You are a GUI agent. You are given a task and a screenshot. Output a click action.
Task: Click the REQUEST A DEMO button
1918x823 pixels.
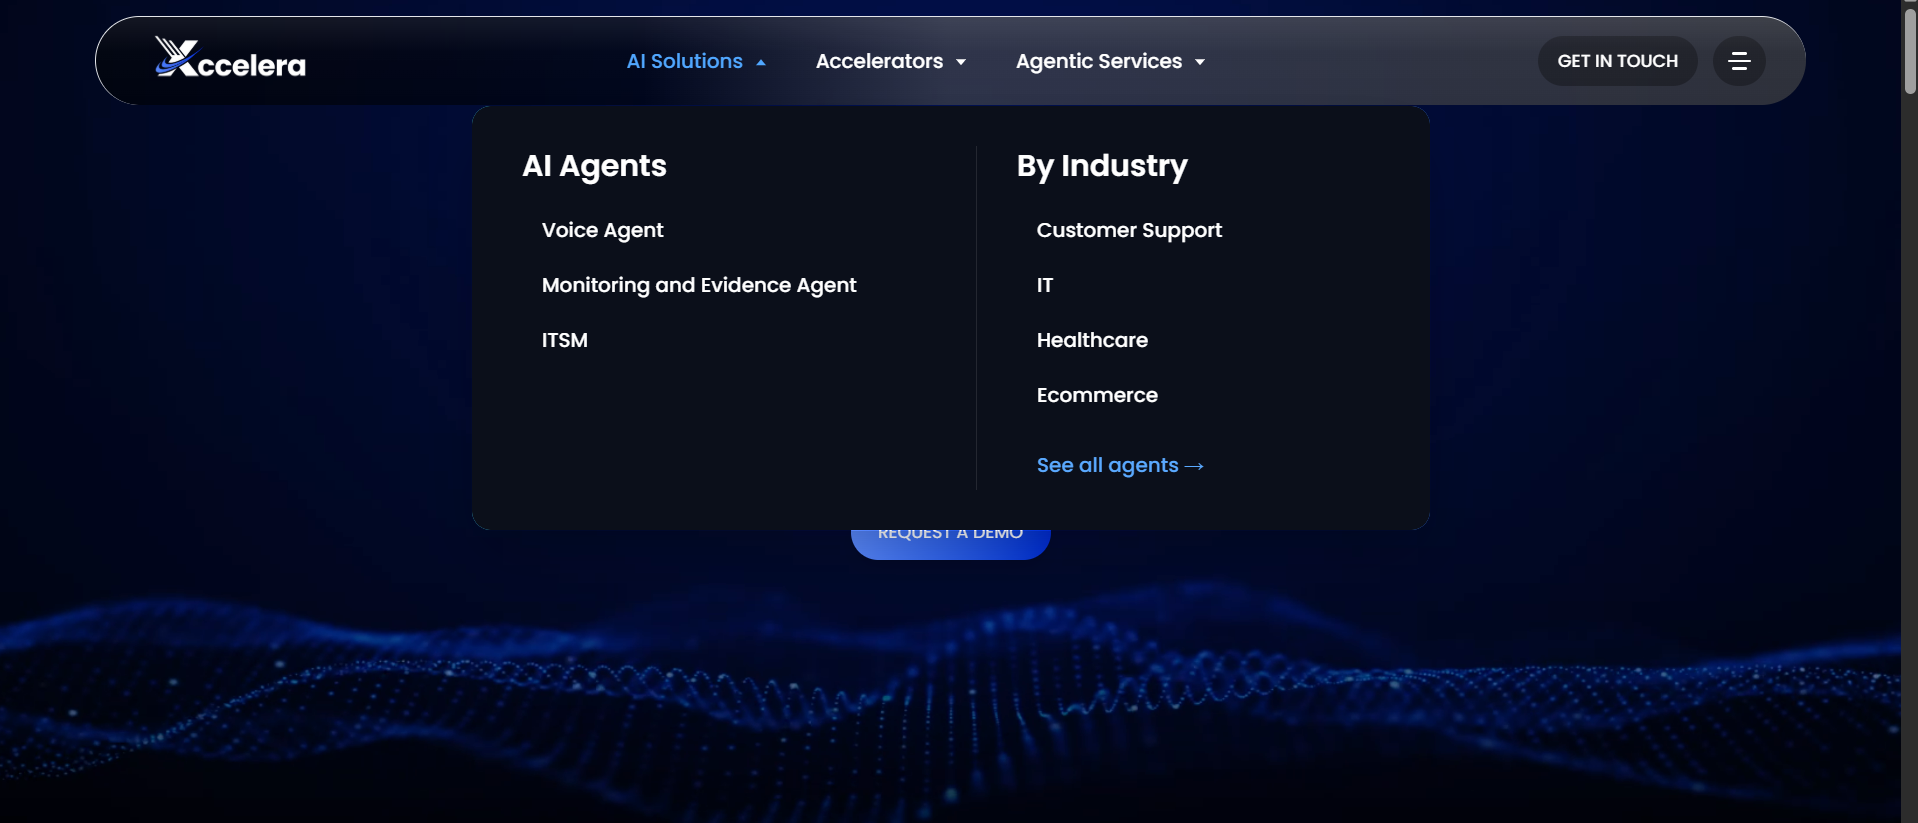pyautogui.click(x=950, y=542)
